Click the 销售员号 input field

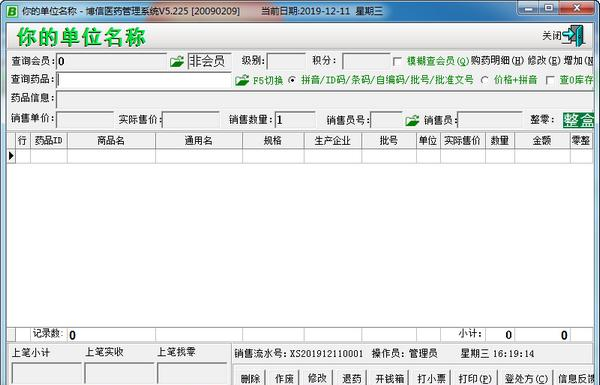(386, 120)
